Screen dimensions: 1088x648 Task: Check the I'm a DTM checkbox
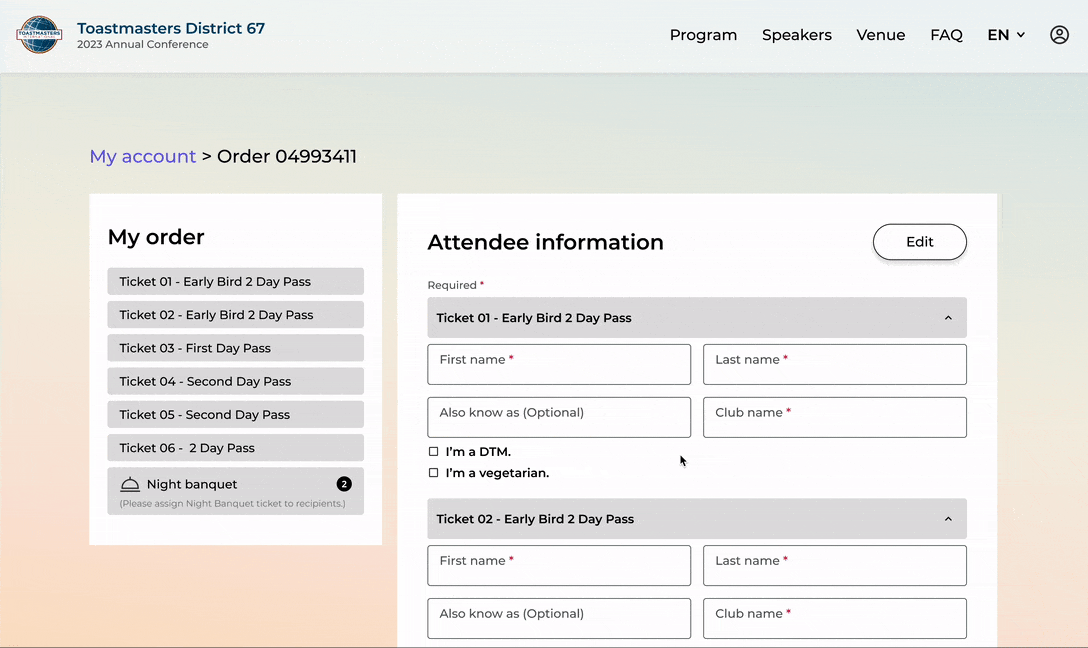433,452
